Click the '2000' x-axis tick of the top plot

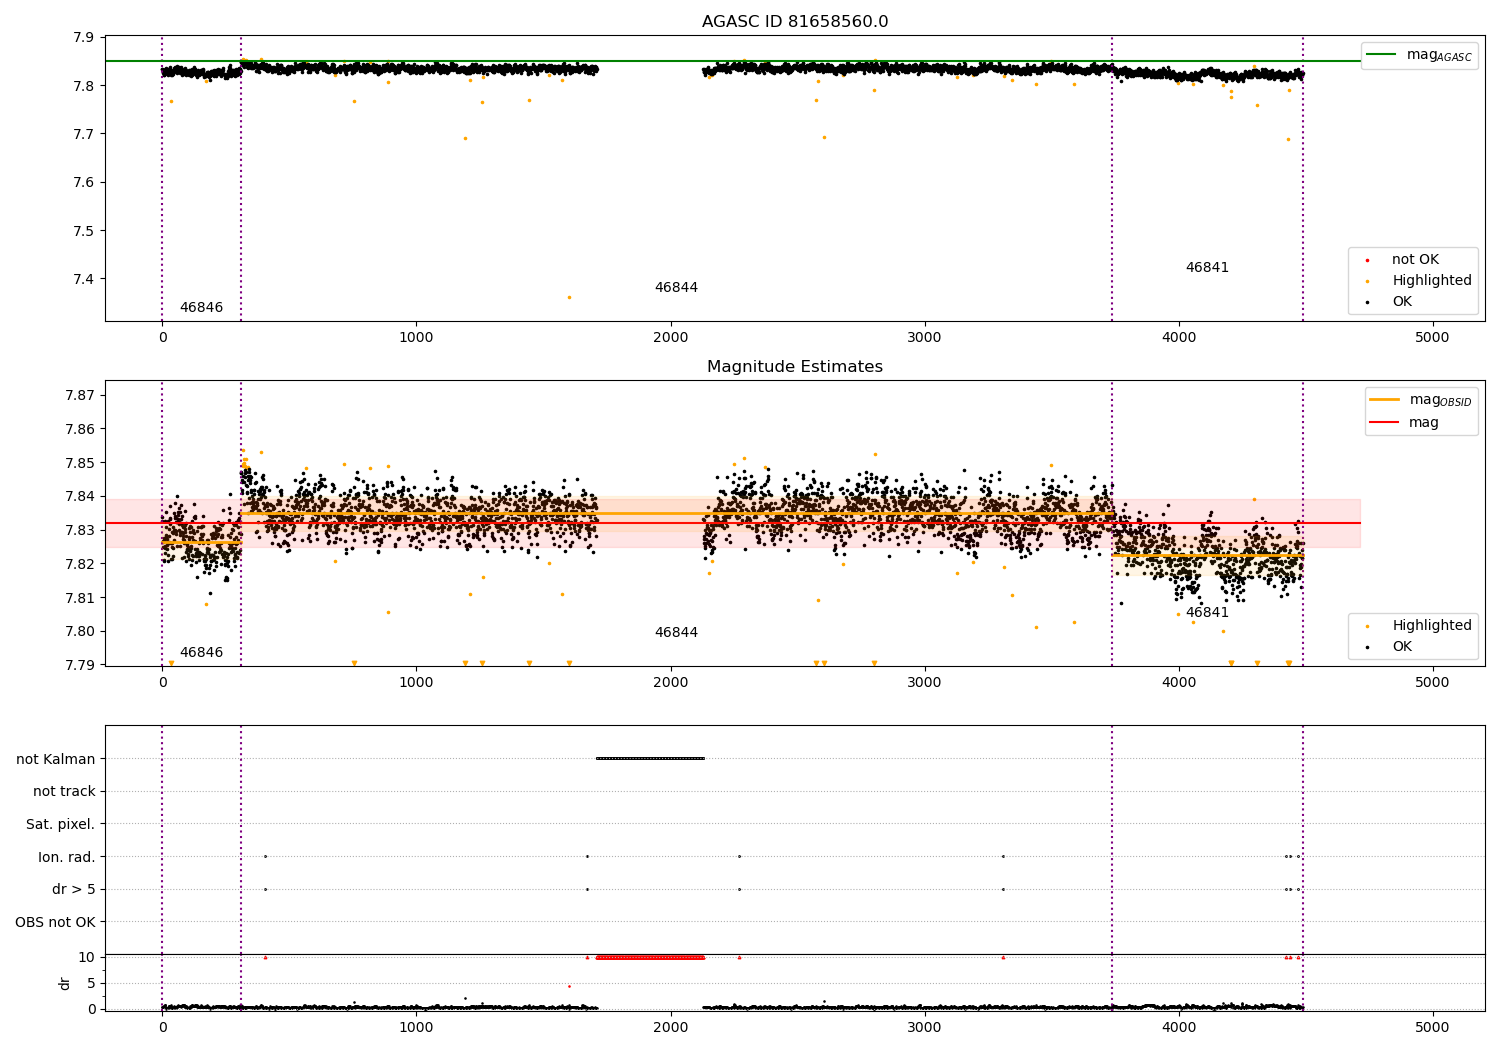tap(670, 338)
